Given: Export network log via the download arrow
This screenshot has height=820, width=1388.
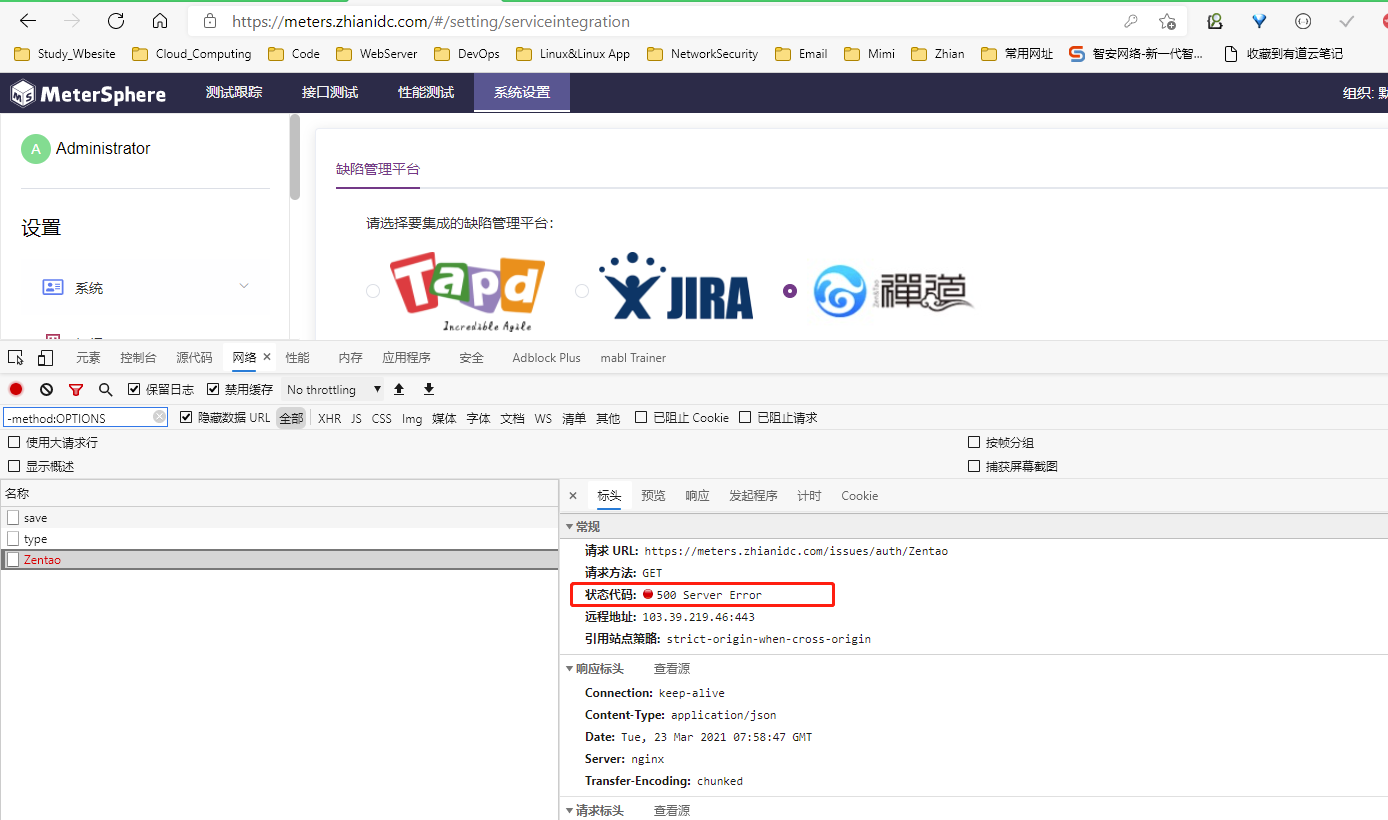Looking at the screenshot, I should pos(428,389).
